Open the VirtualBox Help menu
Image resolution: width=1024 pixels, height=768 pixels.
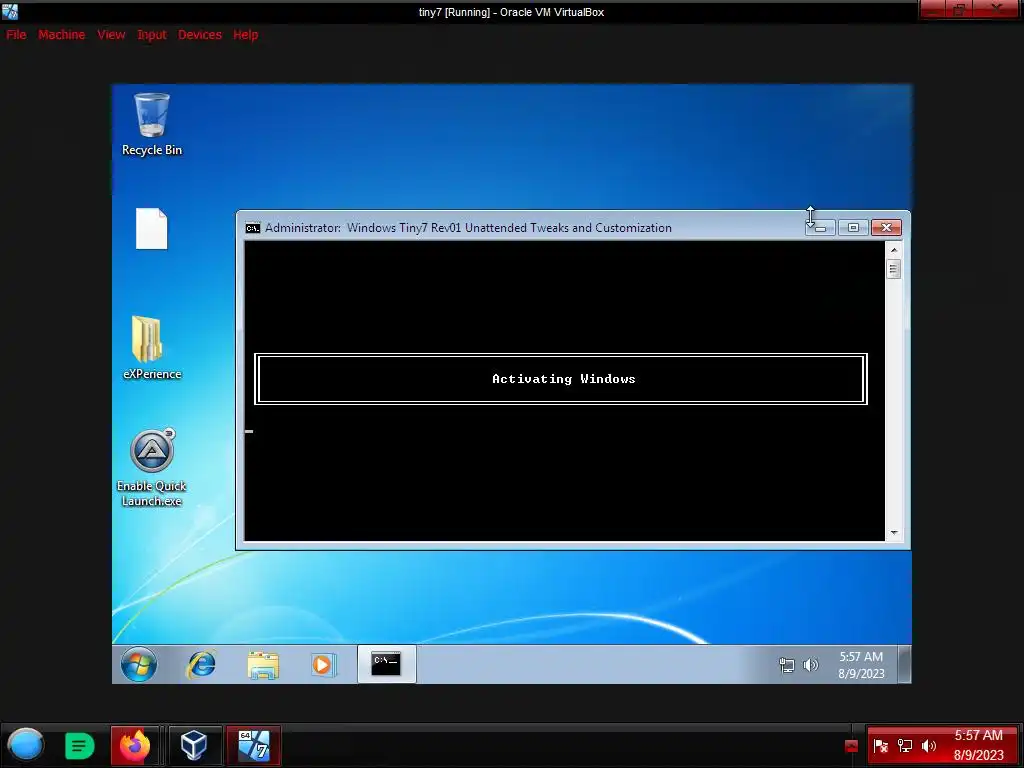pyautogui.click(x=246, y=35)
